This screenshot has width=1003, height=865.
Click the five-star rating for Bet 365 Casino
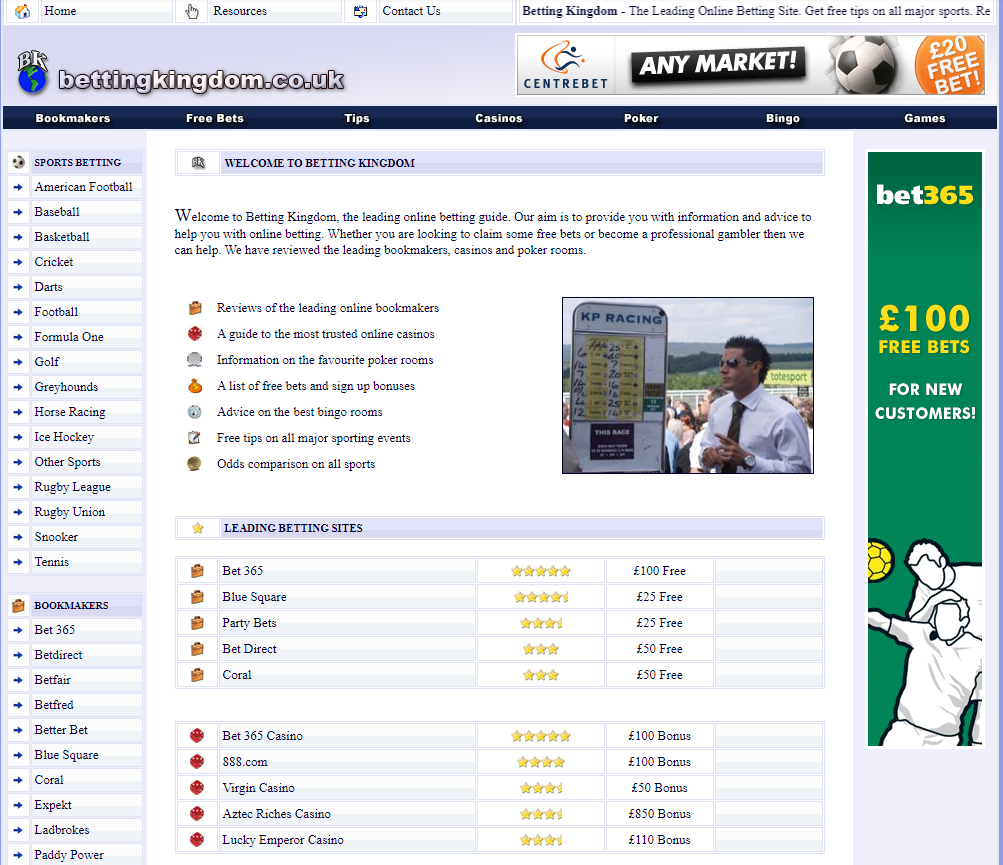541,736
